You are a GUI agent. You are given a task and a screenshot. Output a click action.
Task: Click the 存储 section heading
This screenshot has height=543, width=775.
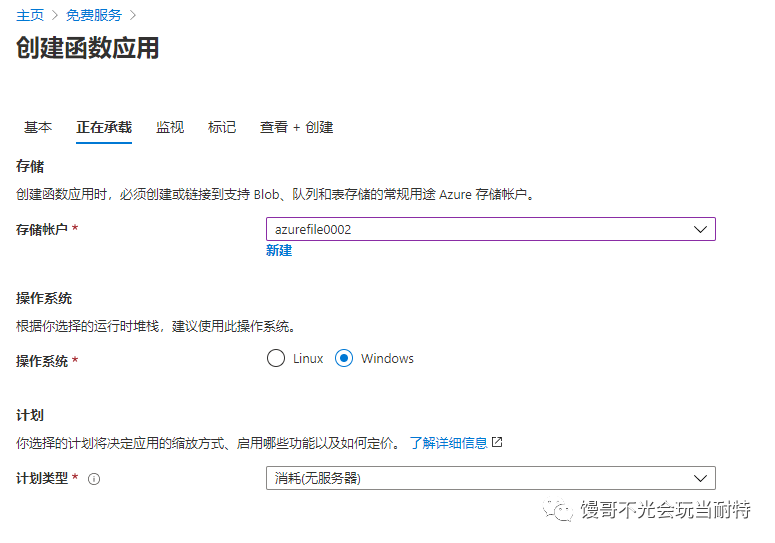point(30,167)
